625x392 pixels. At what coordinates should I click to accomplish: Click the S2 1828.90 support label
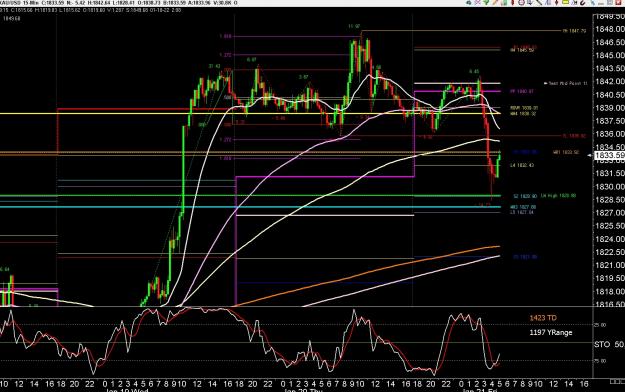pos(525,196)
